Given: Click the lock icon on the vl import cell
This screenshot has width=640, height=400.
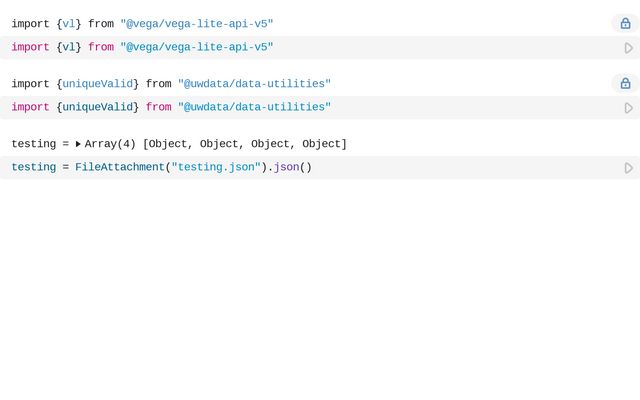Looking at the screenshot, I should point(625,23).
